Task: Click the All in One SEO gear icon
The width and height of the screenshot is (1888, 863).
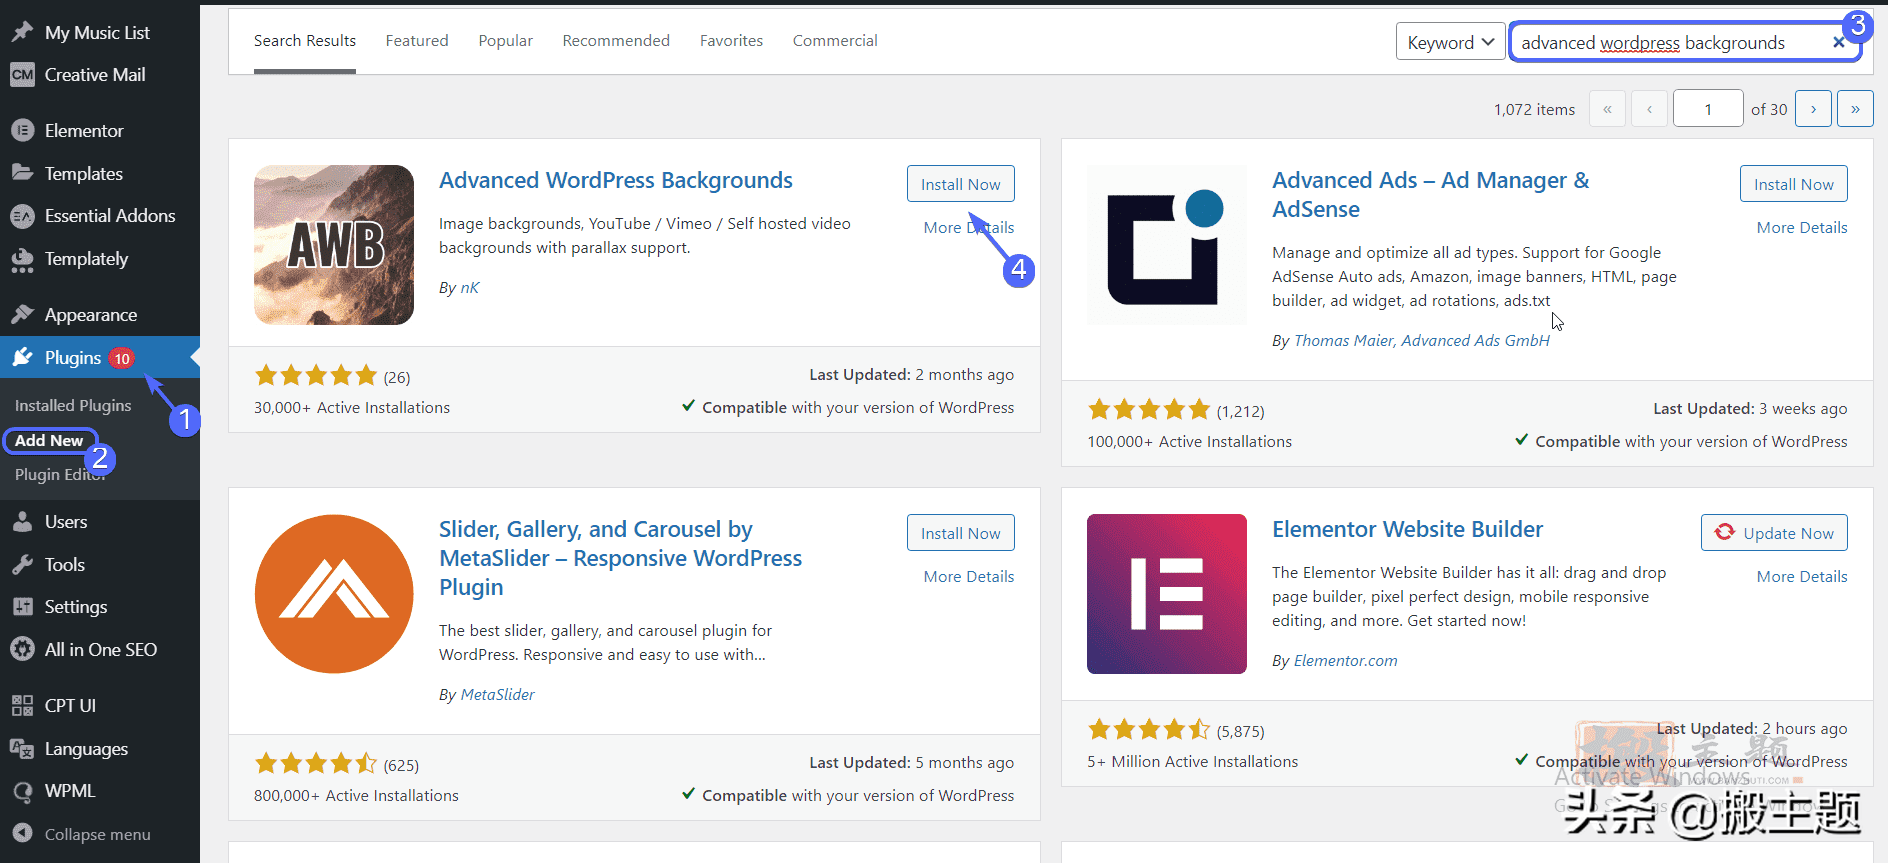Action: [x=22, y=650]
